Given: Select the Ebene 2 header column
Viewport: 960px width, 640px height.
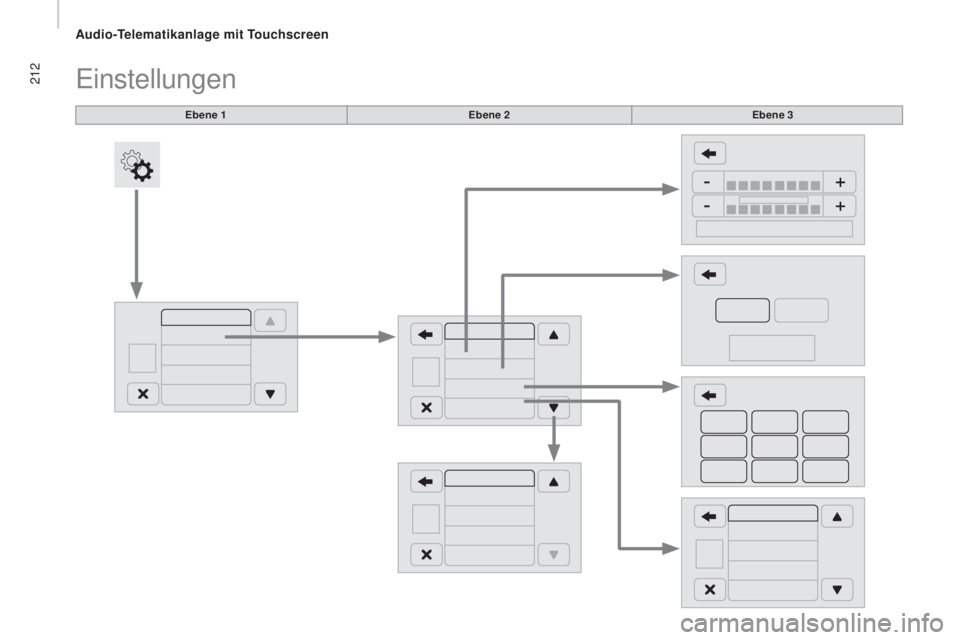Looking at the screenshot, I should click(x=489, y=115).
